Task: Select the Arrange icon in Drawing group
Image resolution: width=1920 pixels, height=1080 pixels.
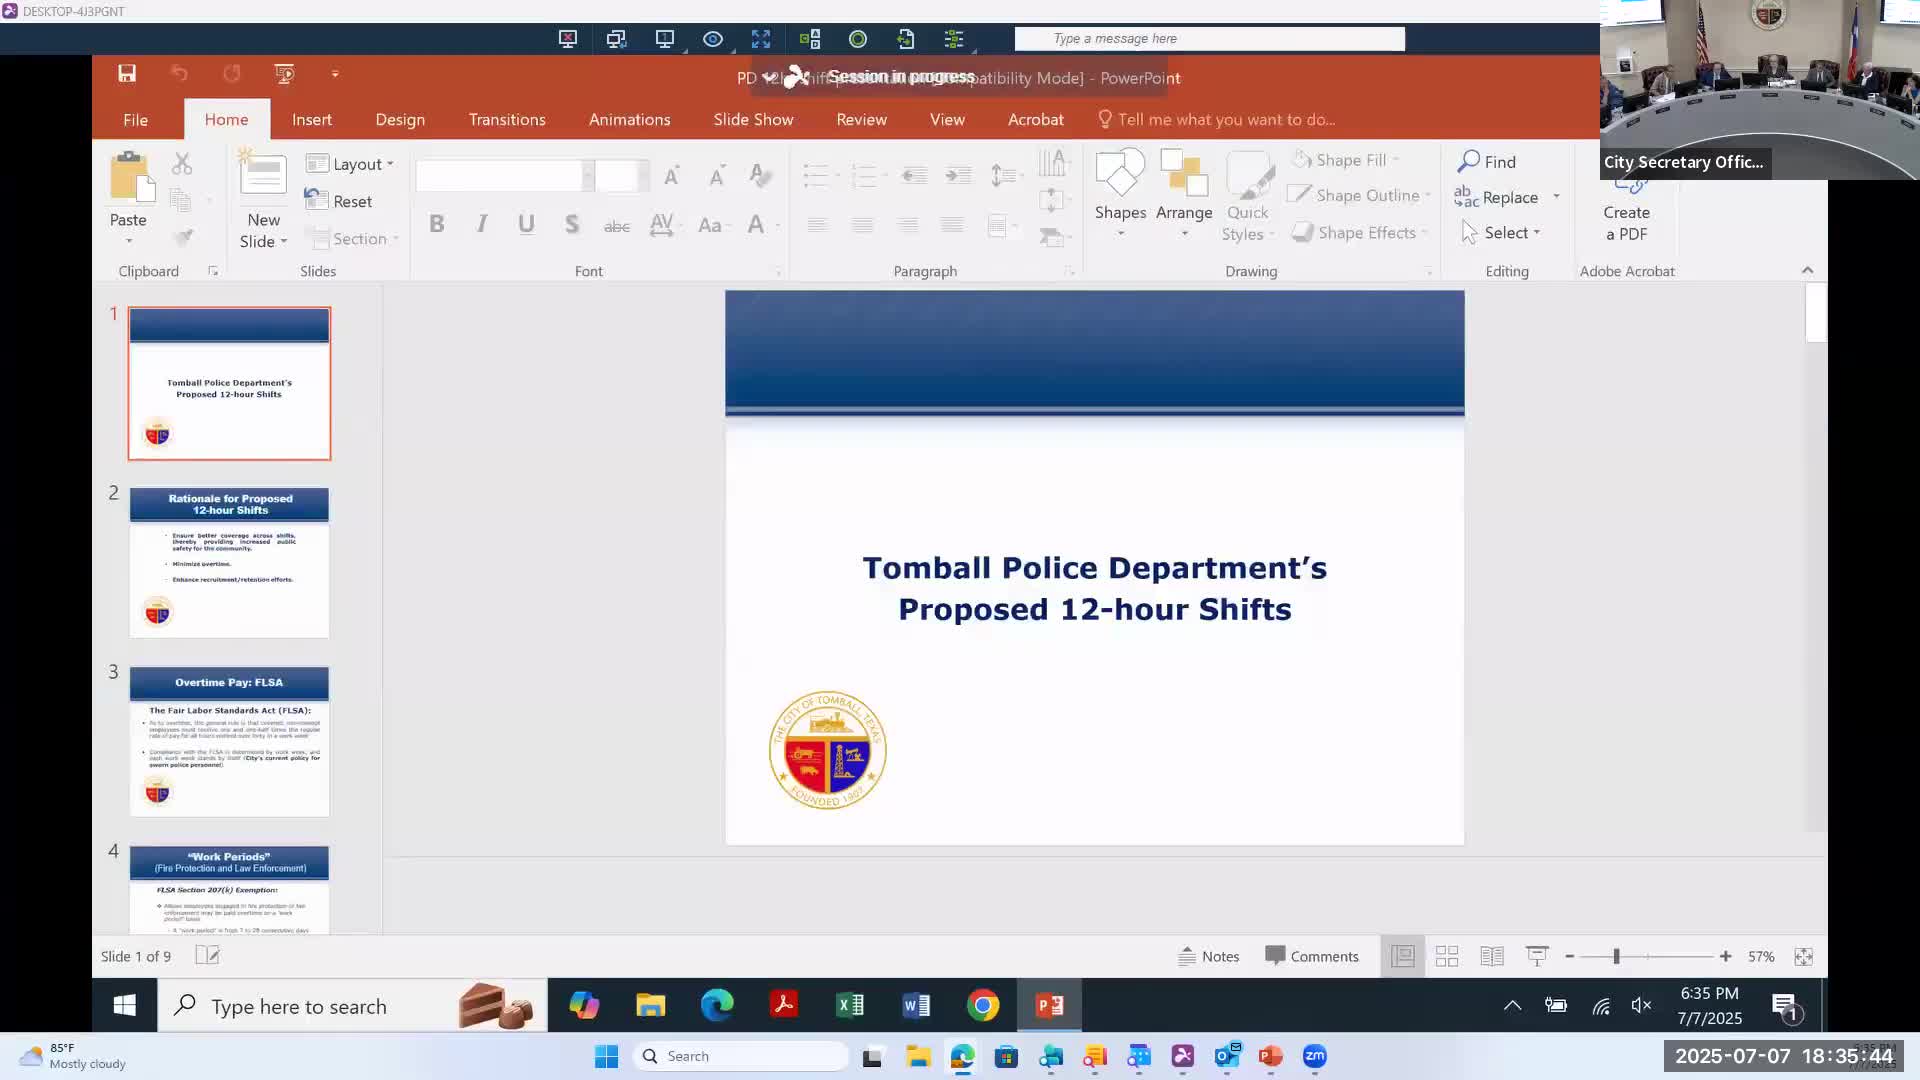Action: pos(1184,190)
